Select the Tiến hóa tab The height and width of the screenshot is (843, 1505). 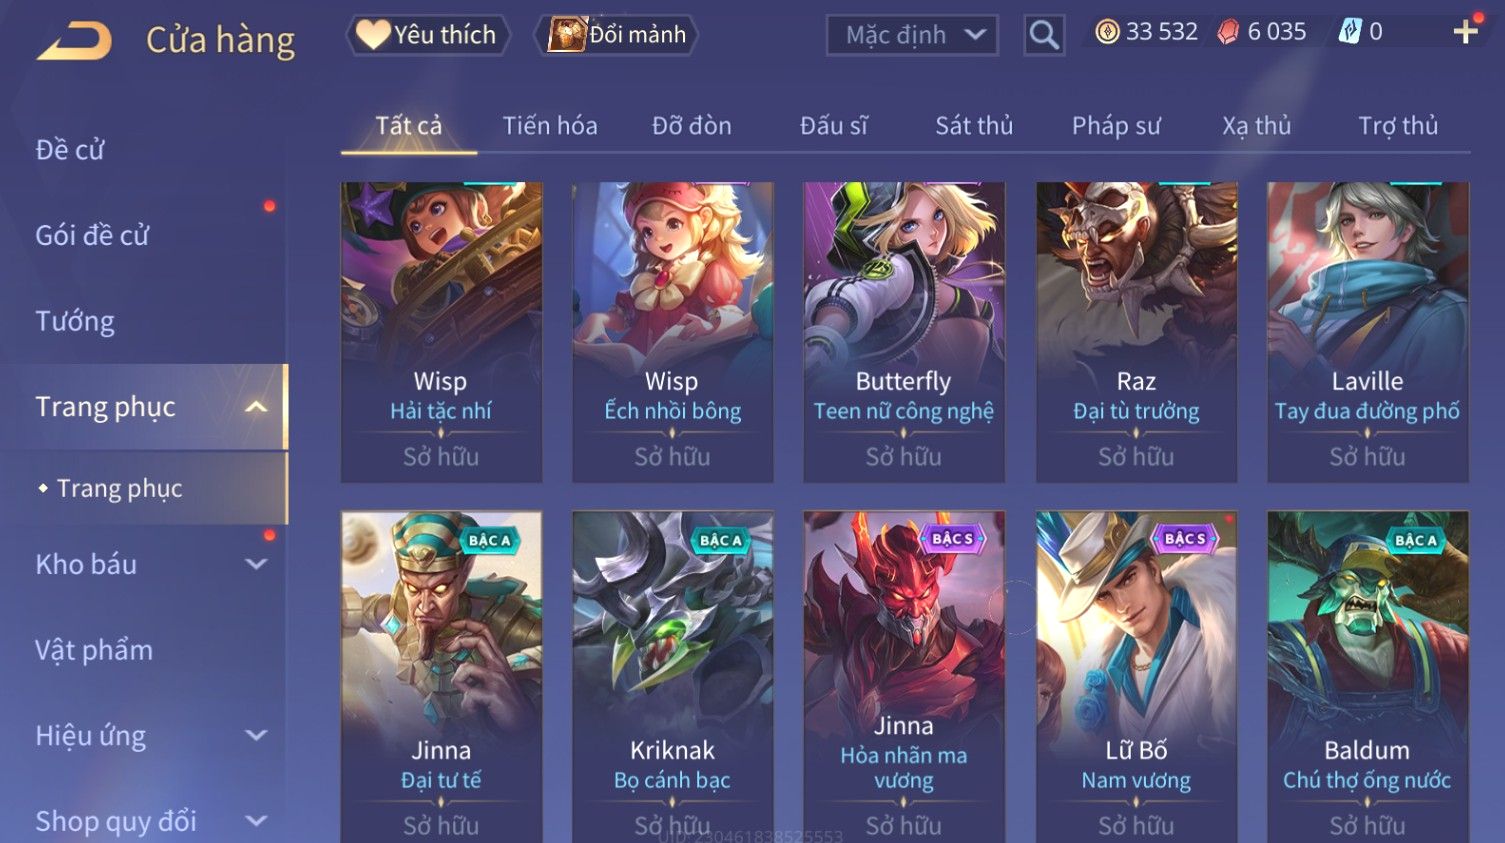(x=550, y=126)
